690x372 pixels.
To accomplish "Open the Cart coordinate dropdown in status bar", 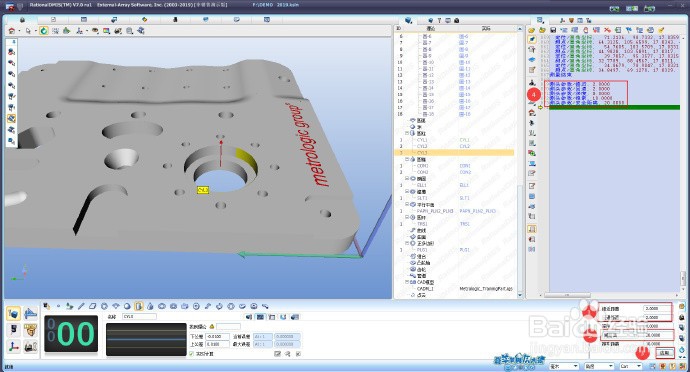I will [631, 366].
